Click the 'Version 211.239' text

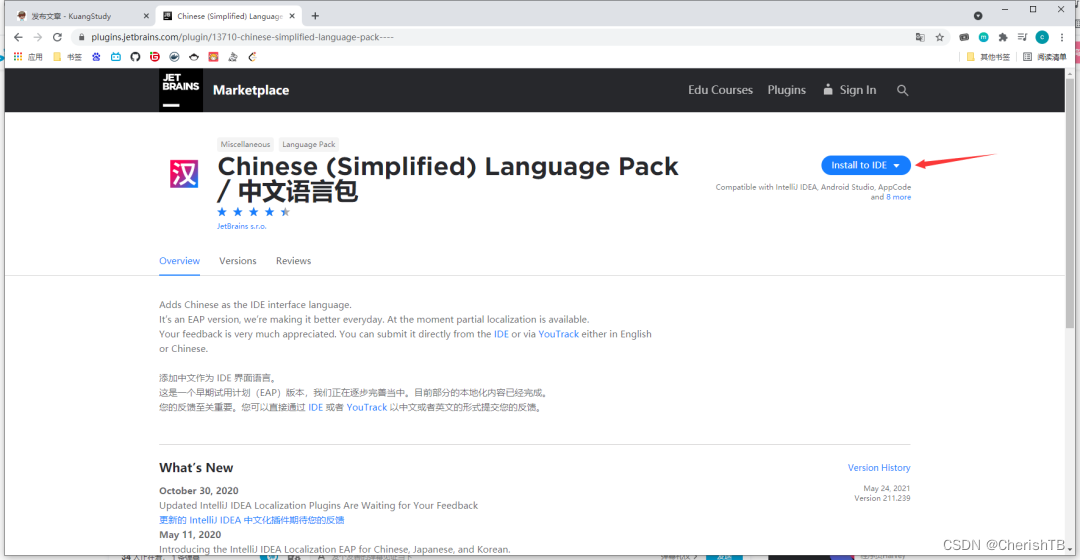(882, 498)
